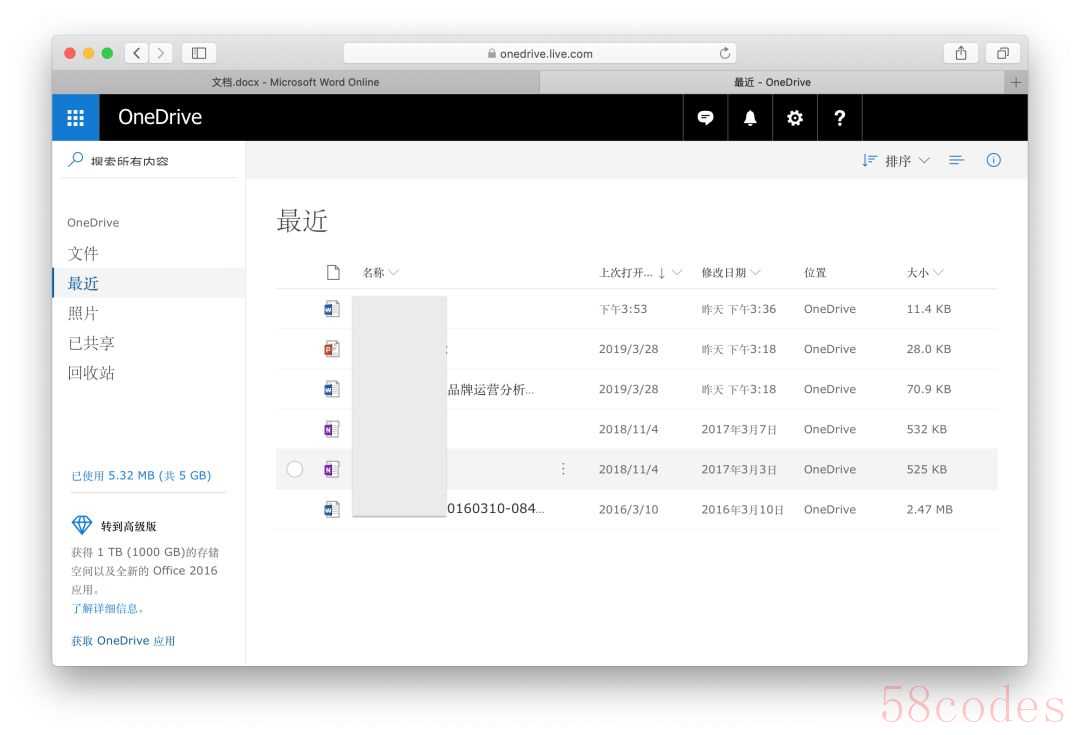
Task: Open more actions for the 525 KB file
Action: pyautogui.click(x=563, y=469)
